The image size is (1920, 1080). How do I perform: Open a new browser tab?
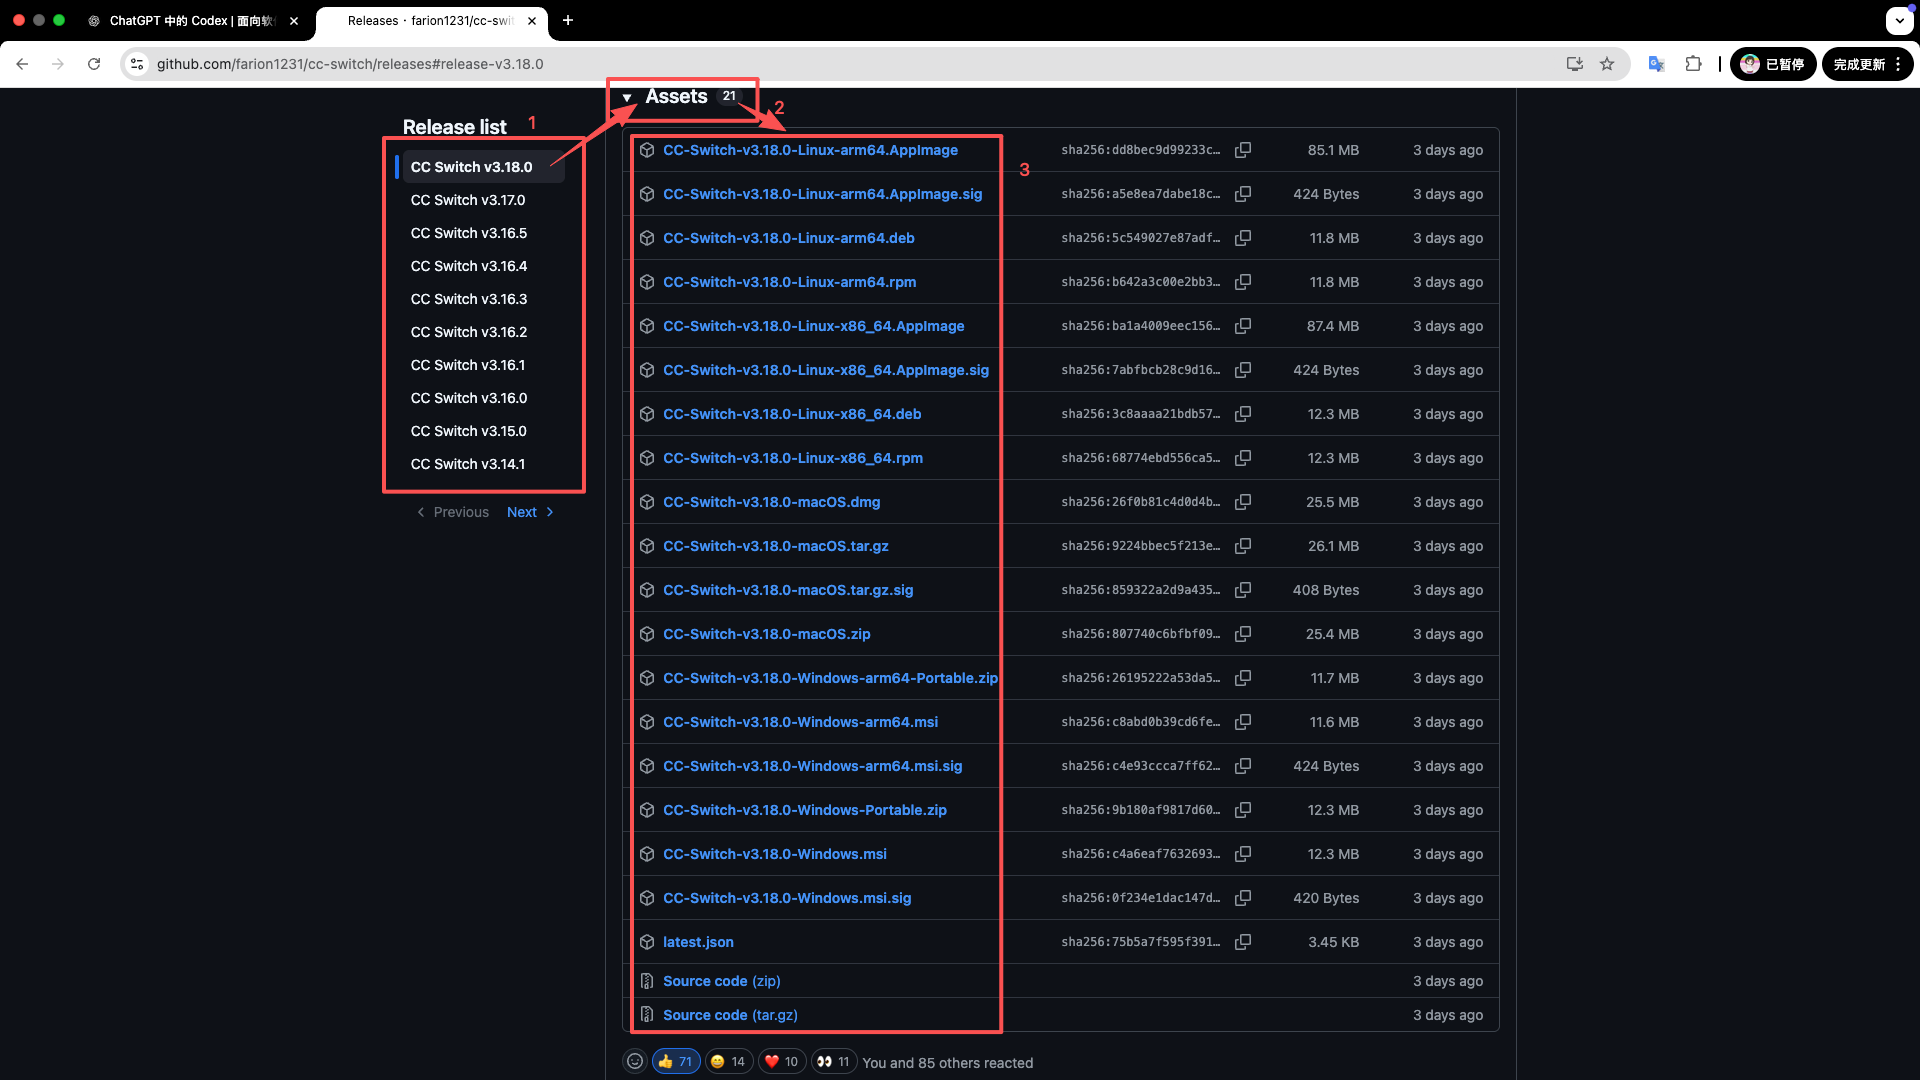pos(568,20)
